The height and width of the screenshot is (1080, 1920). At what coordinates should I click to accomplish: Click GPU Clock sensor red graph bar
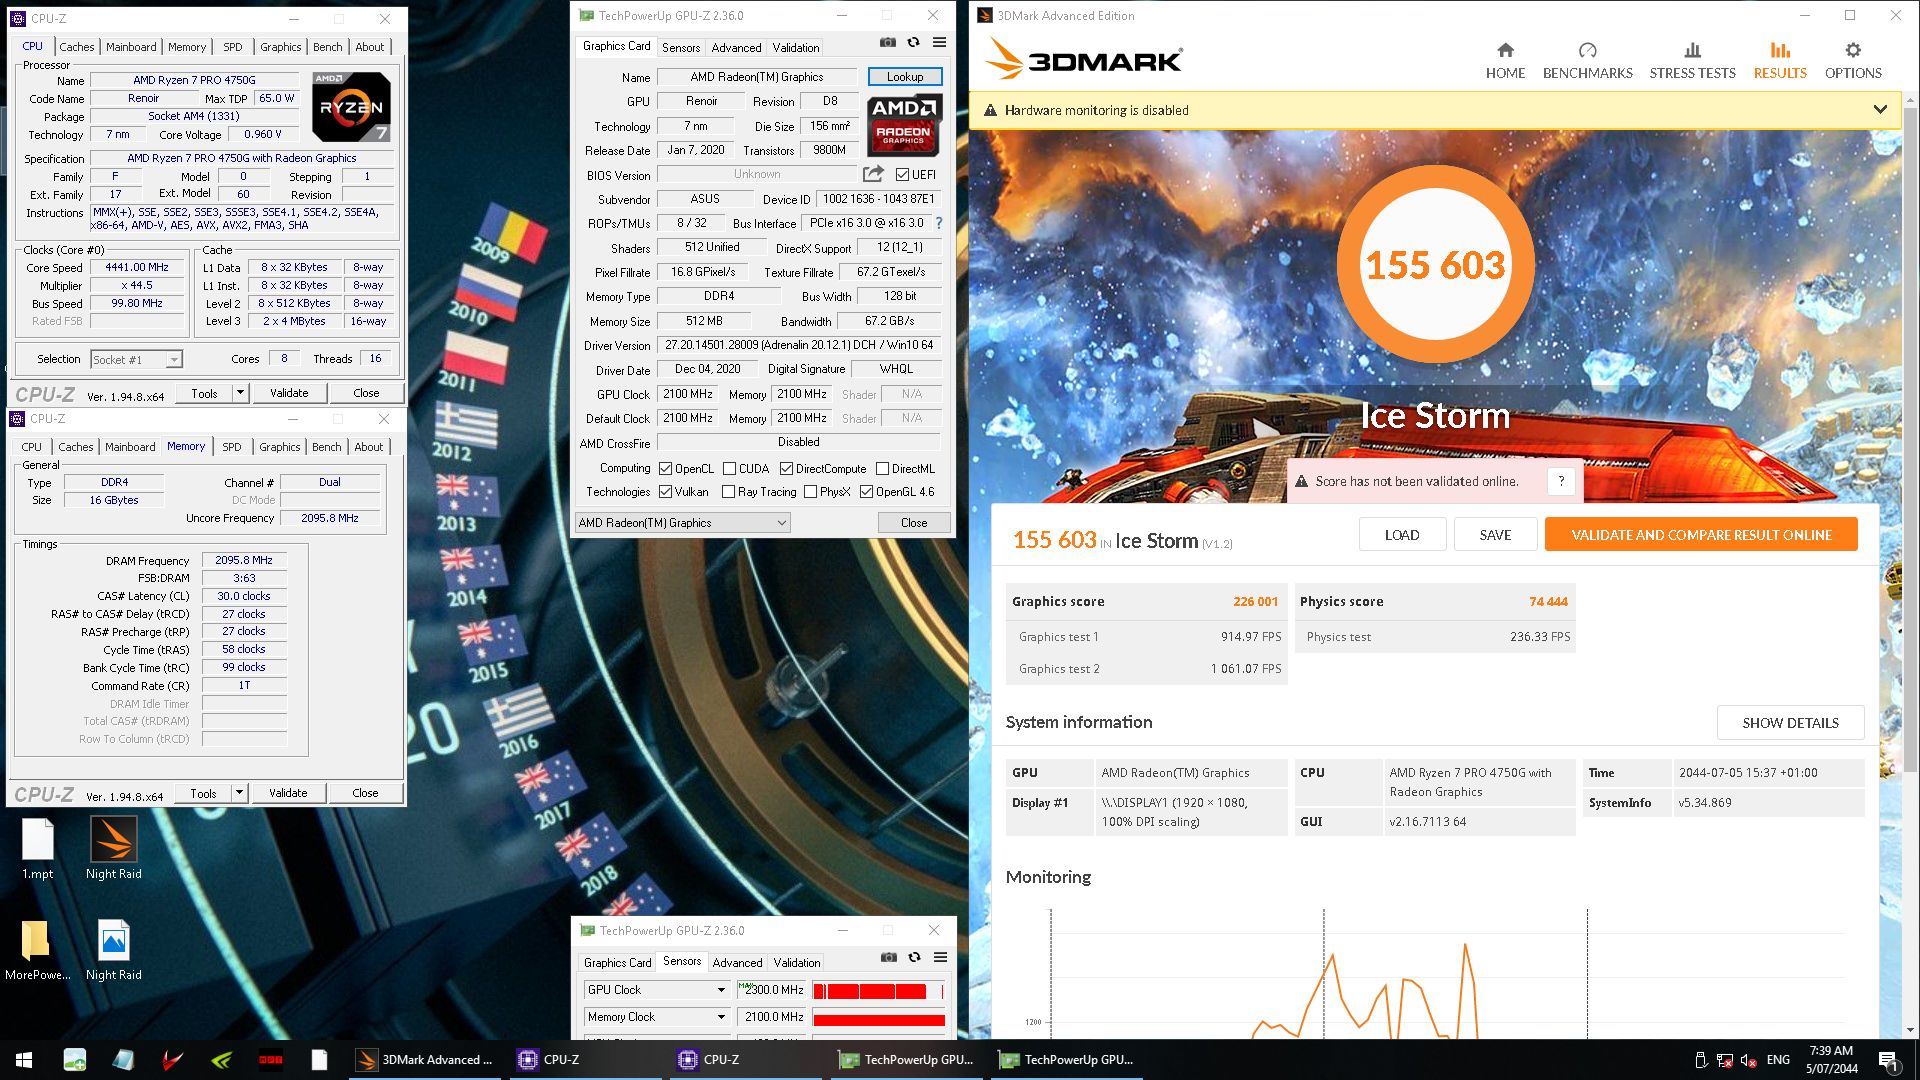878,991
